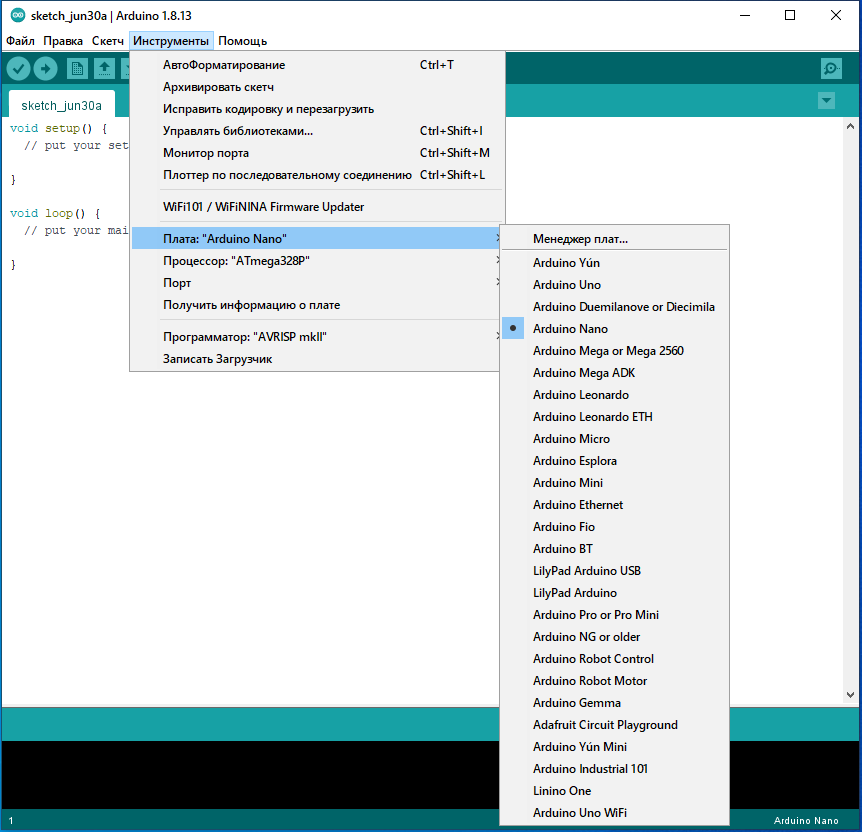This screenshot has width=862, height=832.
Task: Open the Serial Monitor magnifier icon
Action: click(831, 68)
